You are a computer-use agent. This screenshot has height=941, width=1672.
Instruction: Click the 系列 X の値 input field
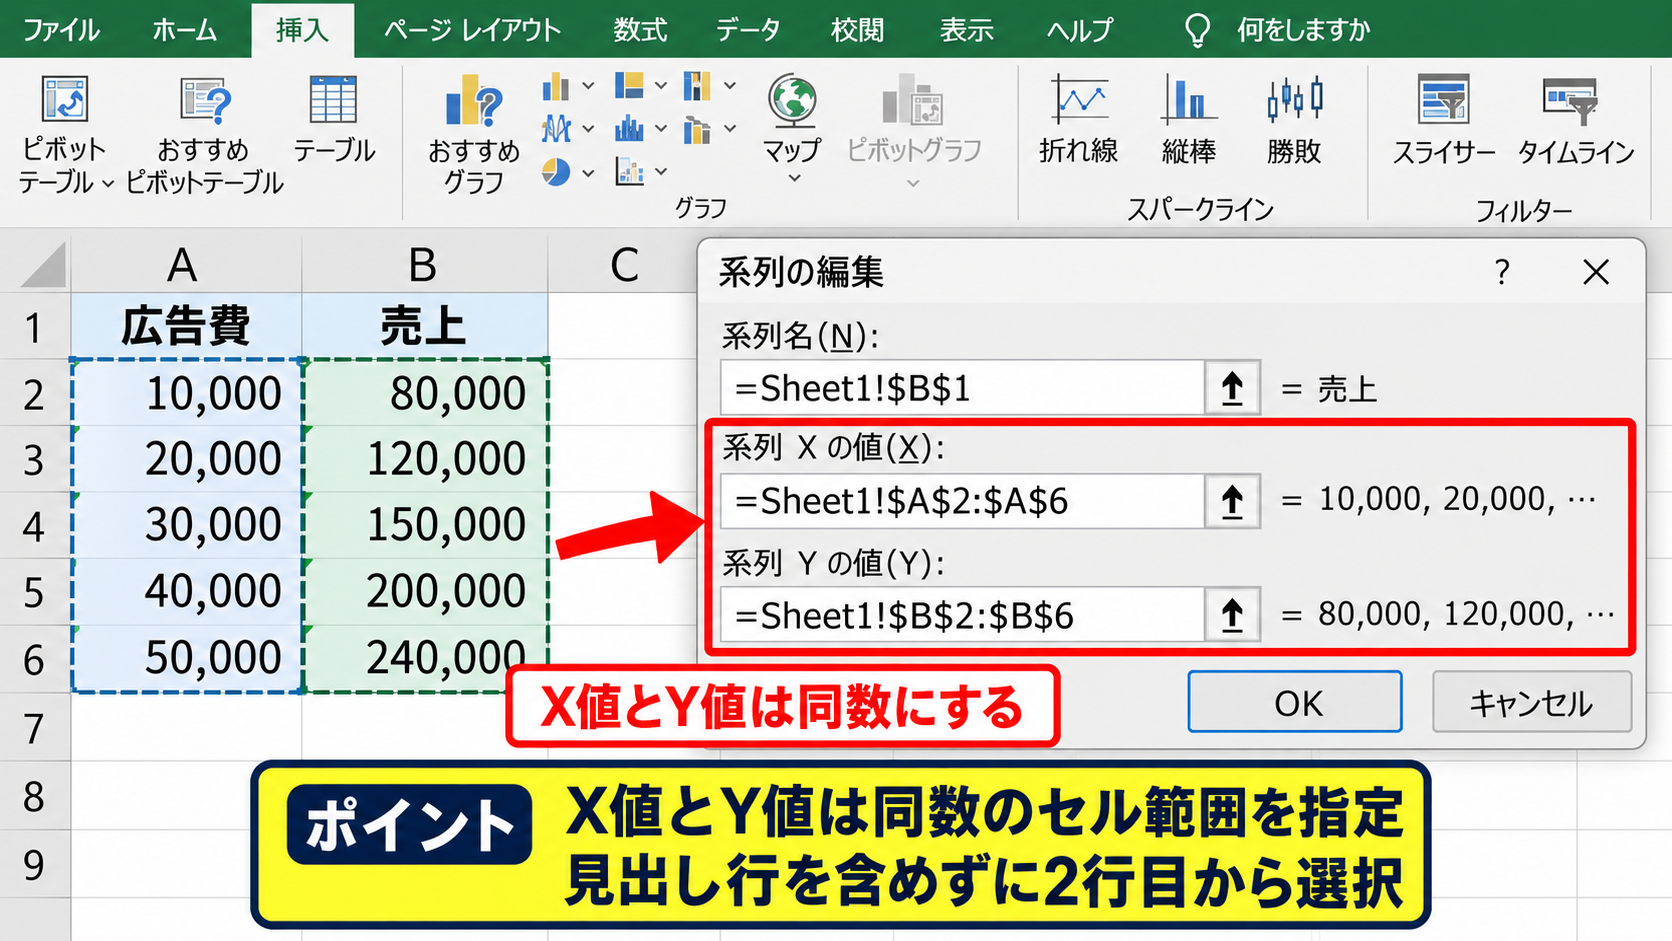[962, 501]
